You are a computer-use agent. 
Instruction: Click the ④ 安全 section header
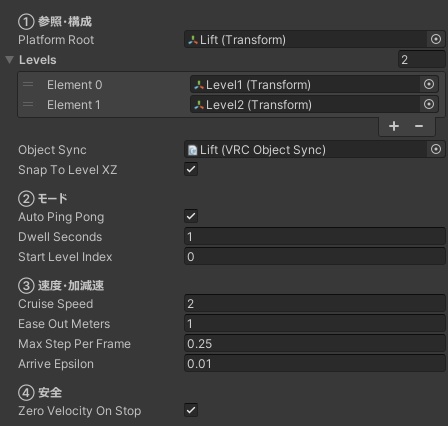pyautogui.click(x=40, y=393)
